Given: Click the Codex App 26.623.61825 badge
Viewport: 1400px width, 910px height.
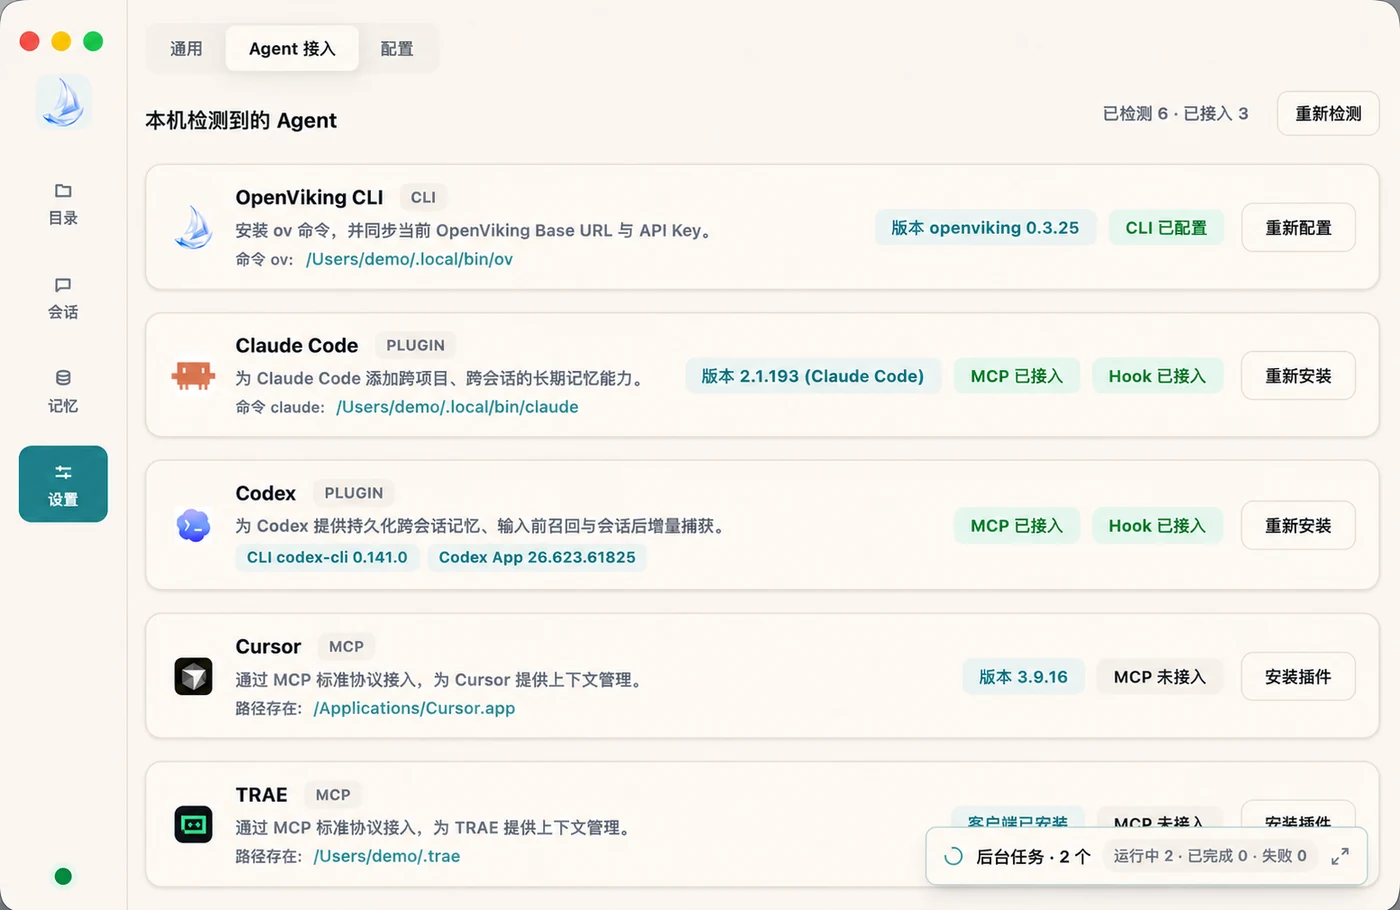Looking at the screenshot, I should point(537,557).
